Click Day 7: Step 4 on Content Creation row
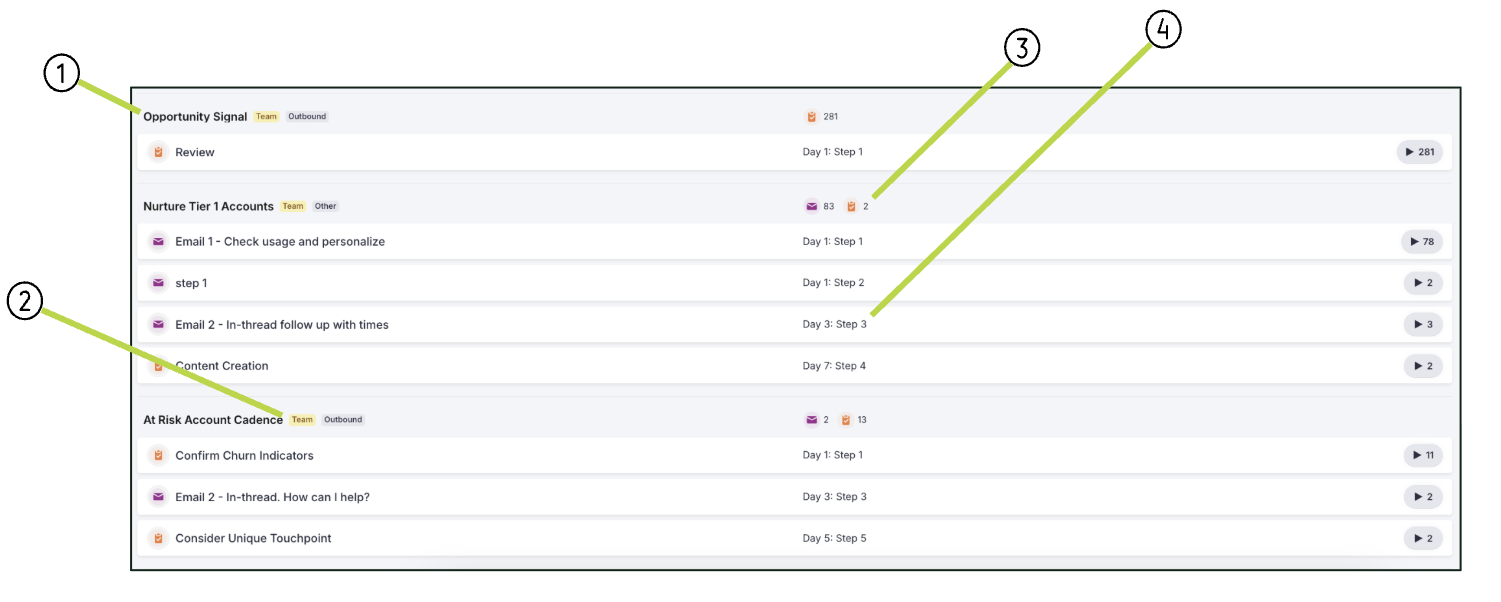 [834, 366]
